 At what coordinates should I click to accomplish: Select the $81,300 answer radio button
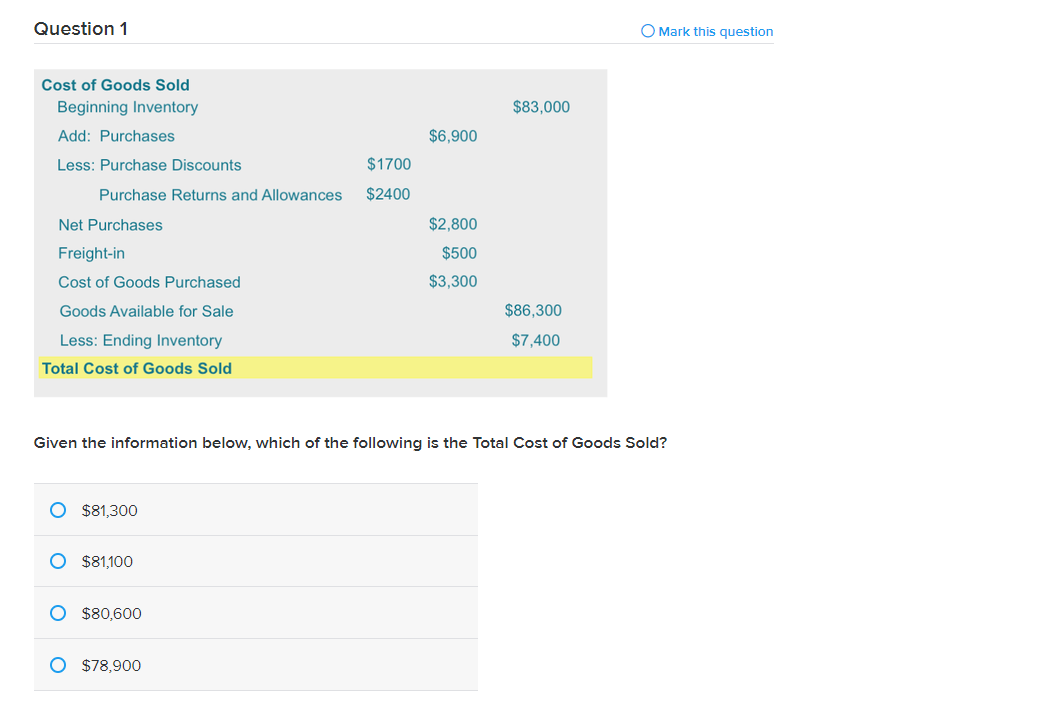pos(58,509)
